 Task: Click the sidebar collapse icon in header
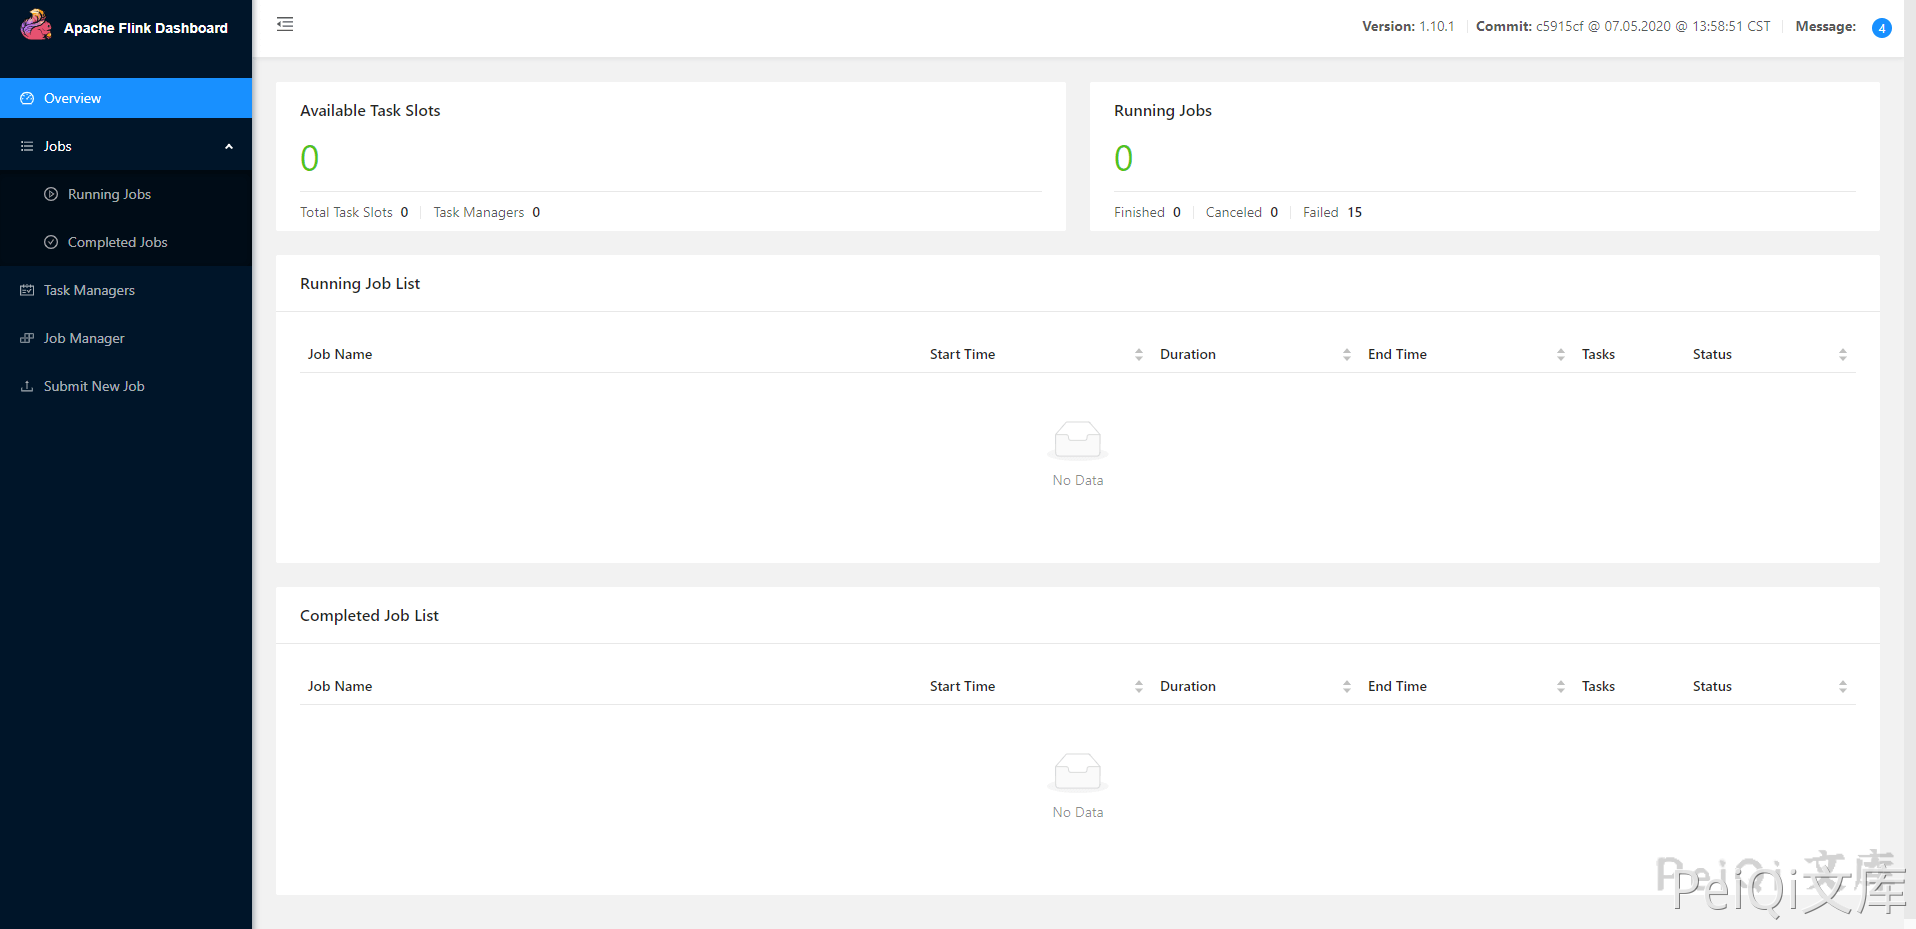285,24
